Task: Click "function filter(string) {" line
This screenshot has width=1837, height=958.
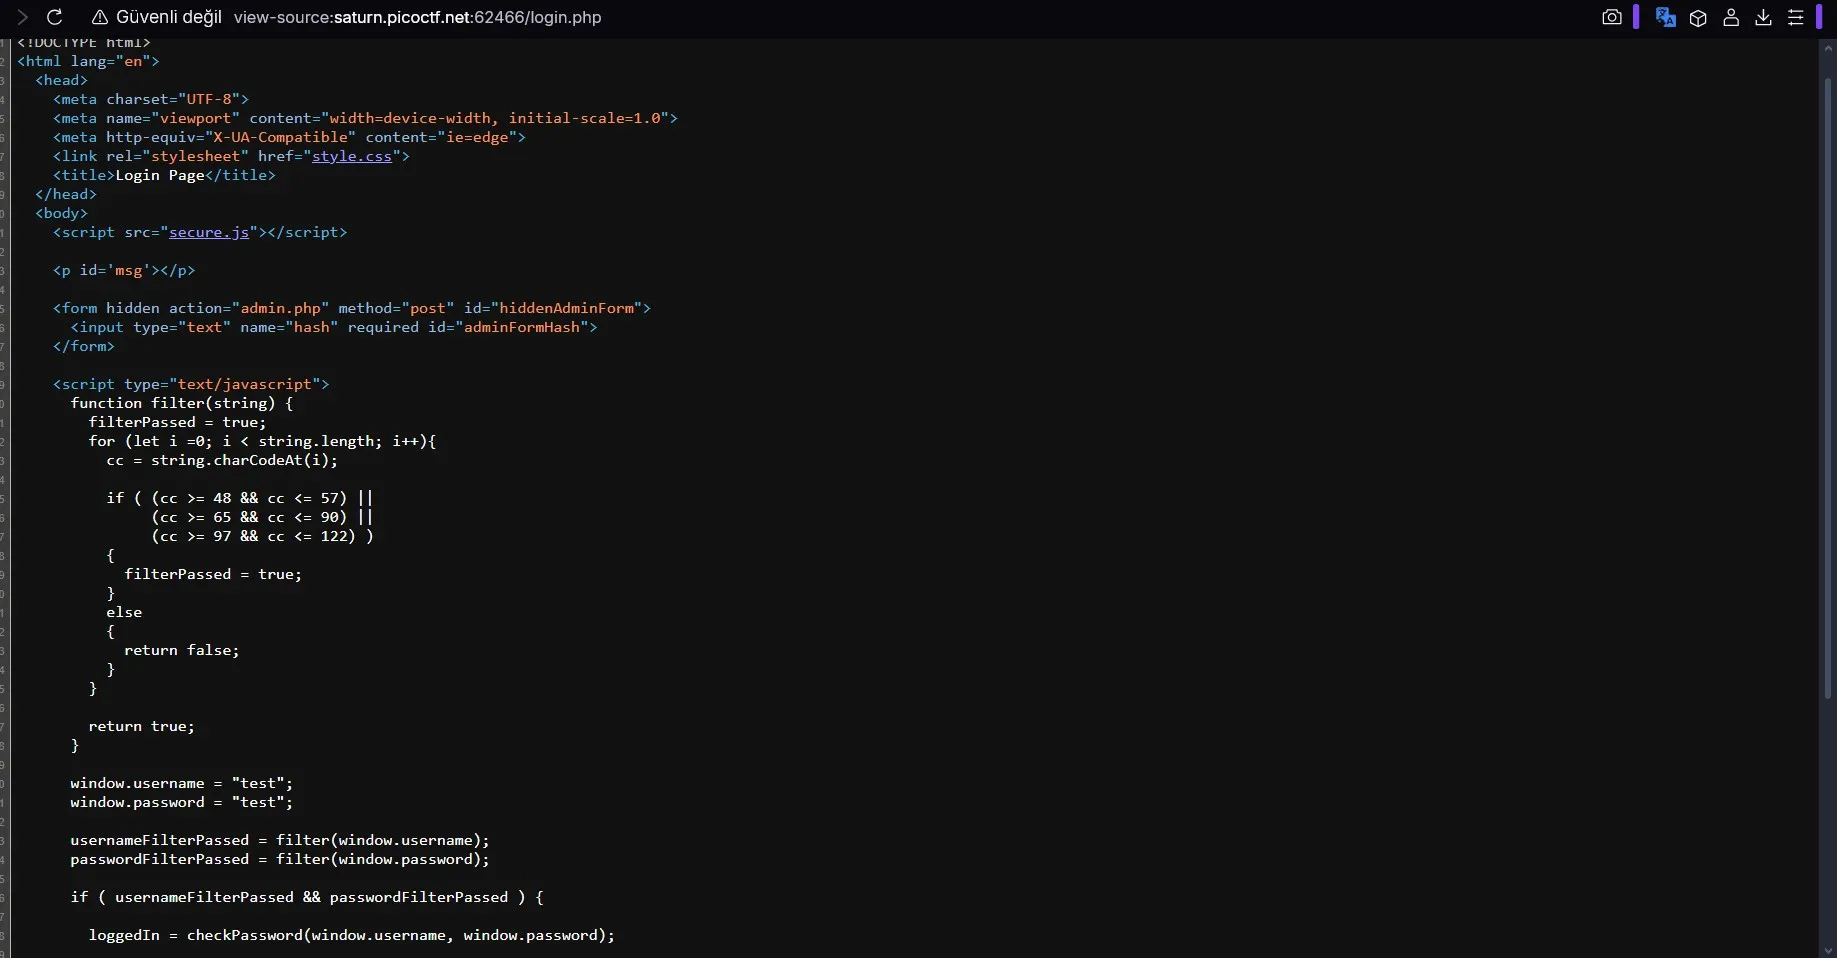Action: 182,403
